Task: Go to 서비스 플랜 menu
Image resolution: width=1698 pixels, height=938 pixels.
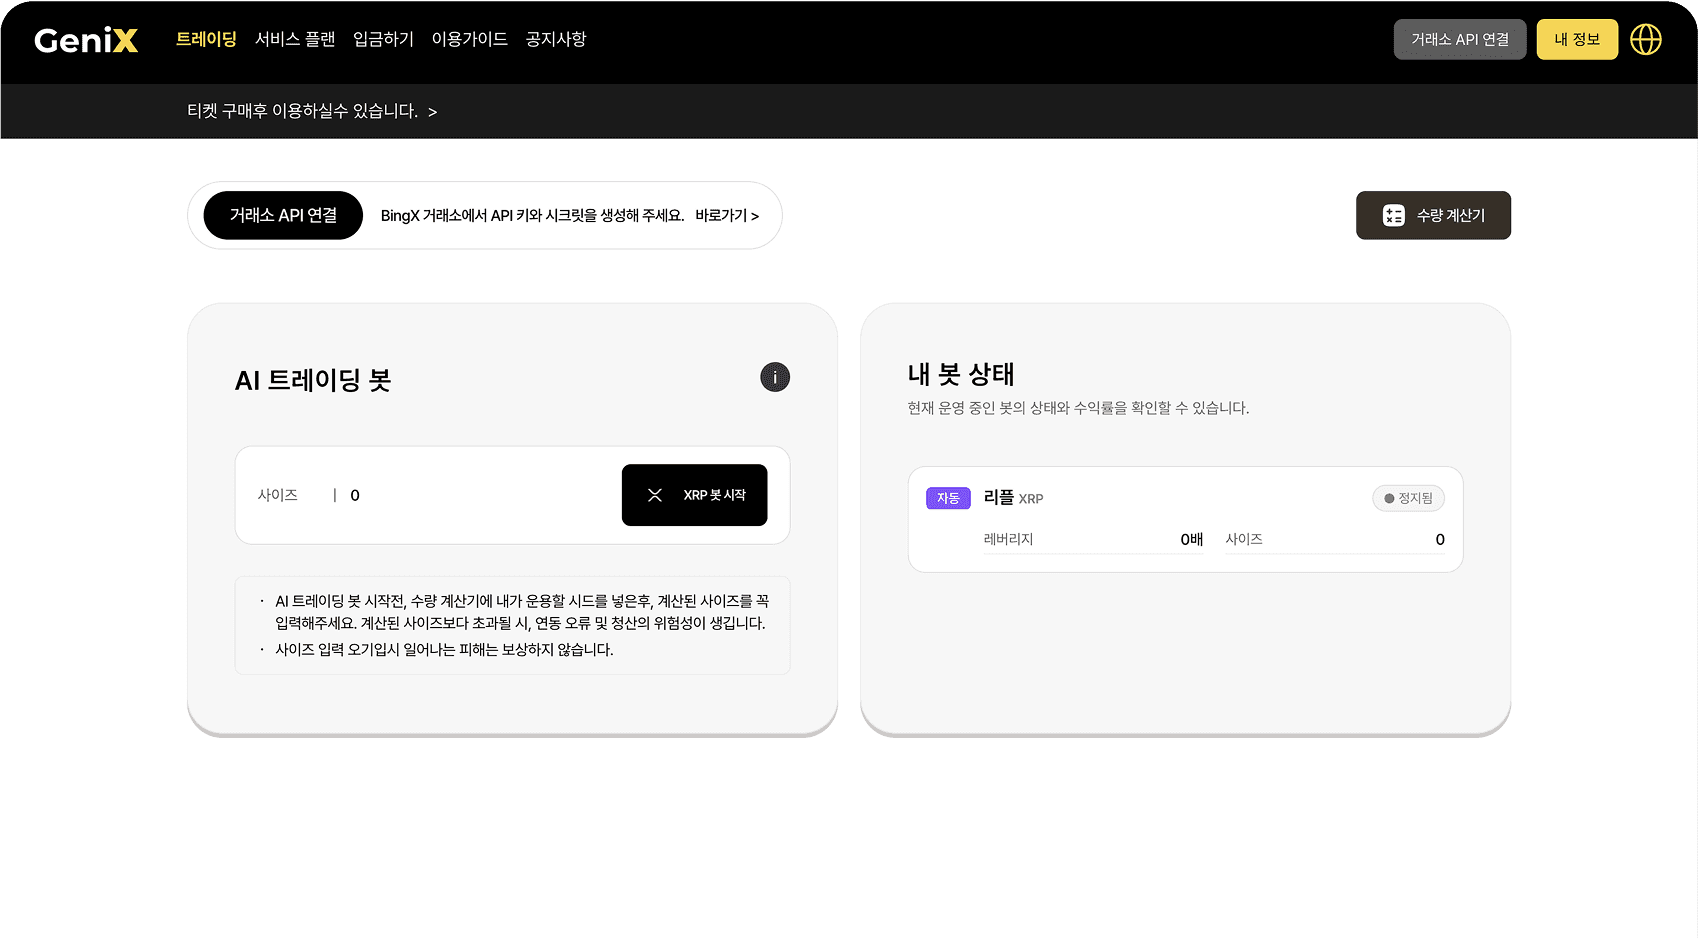Action: (x=295, y=39)
